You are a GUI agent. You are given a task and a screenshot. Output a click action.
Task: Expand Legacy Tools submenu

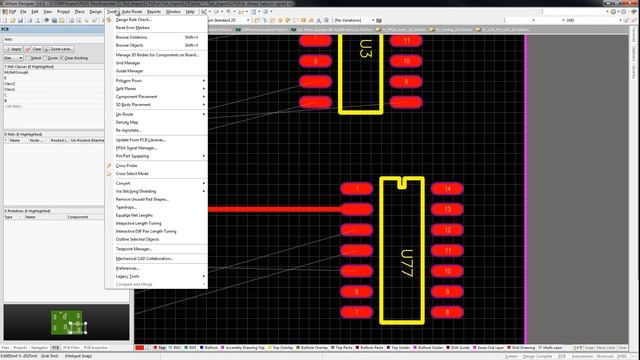(156, 276)
